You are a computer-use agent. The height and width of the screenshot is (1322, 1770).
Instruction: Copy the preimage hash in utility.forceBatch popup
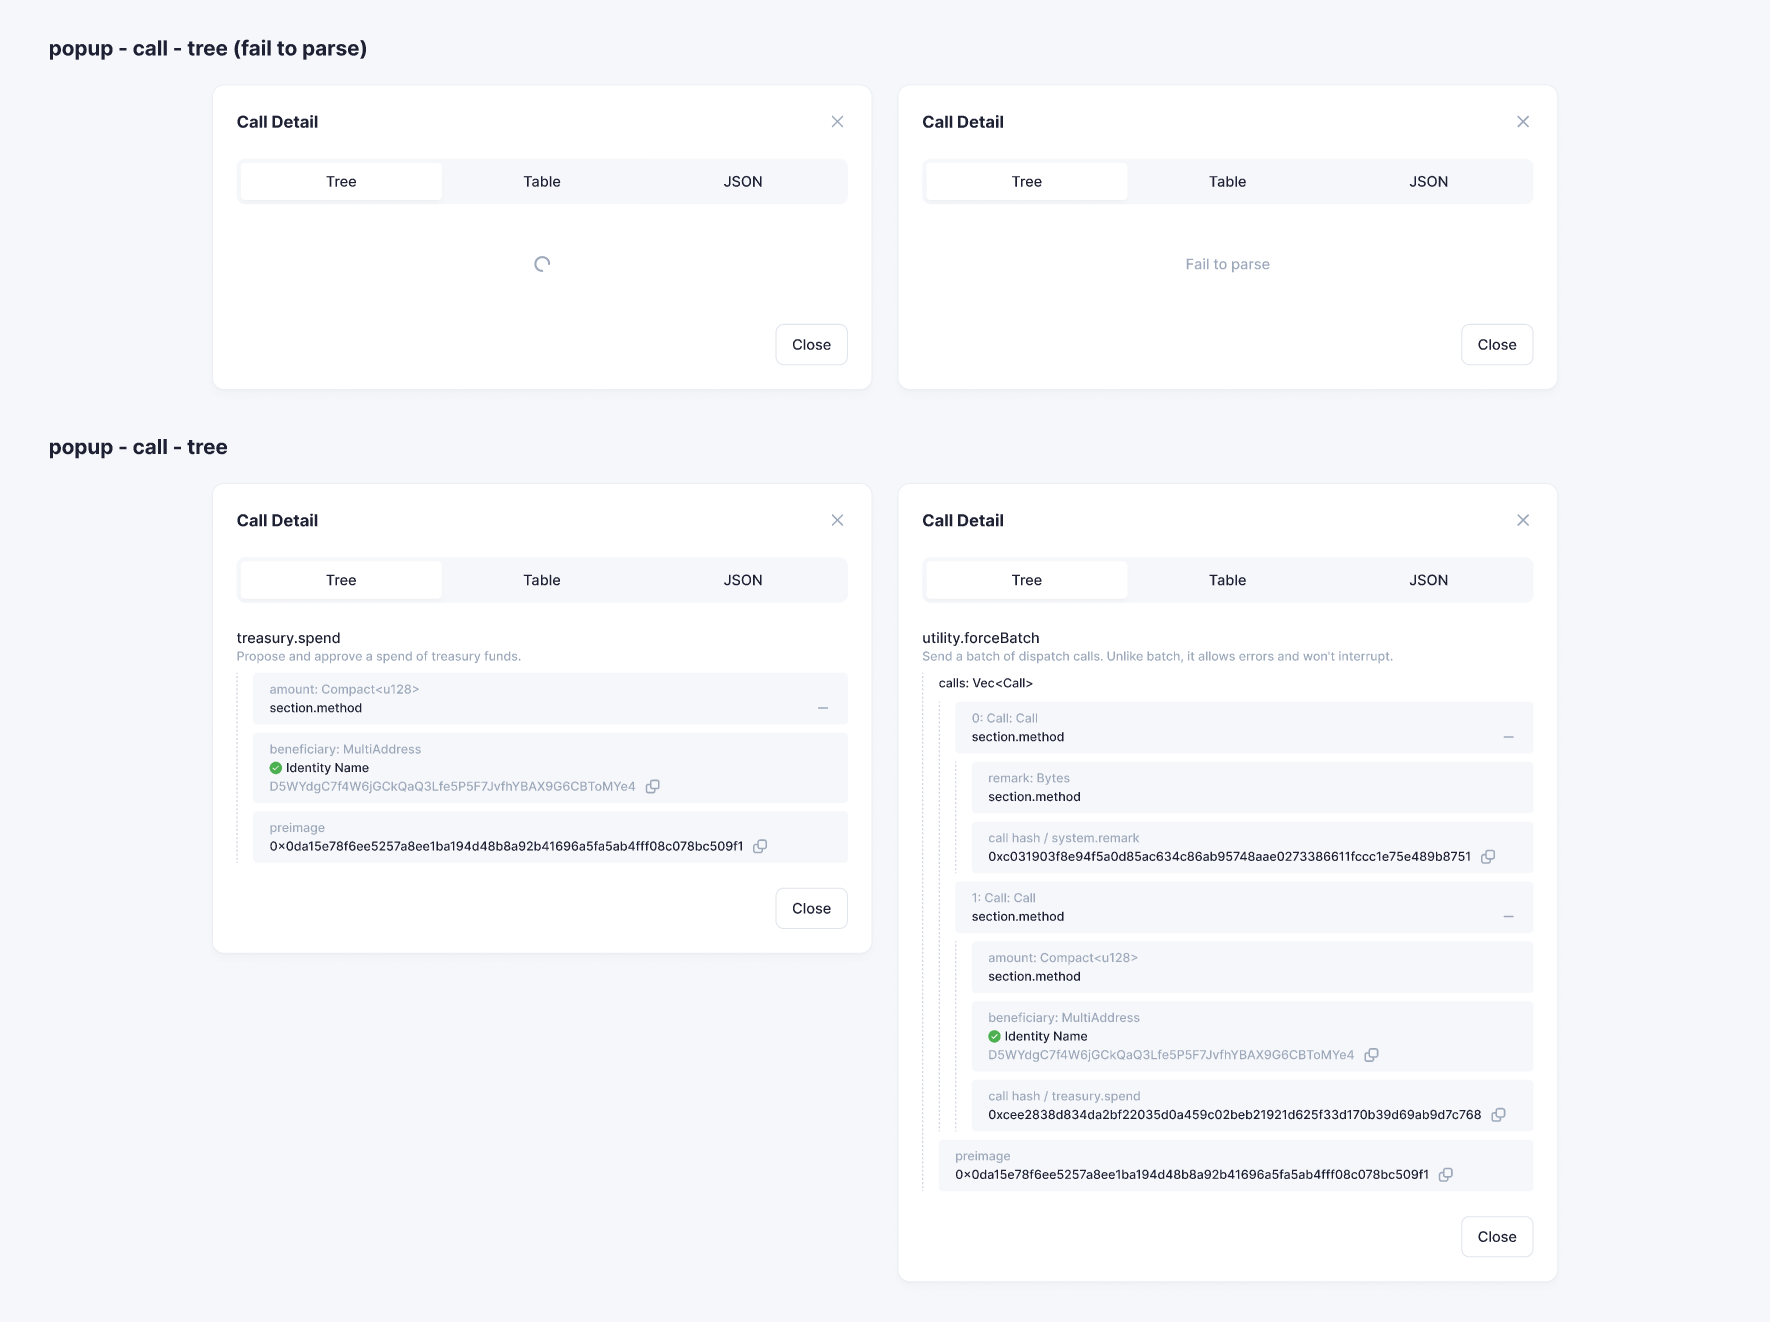pyautogui.click(x=1446, y=1175)
